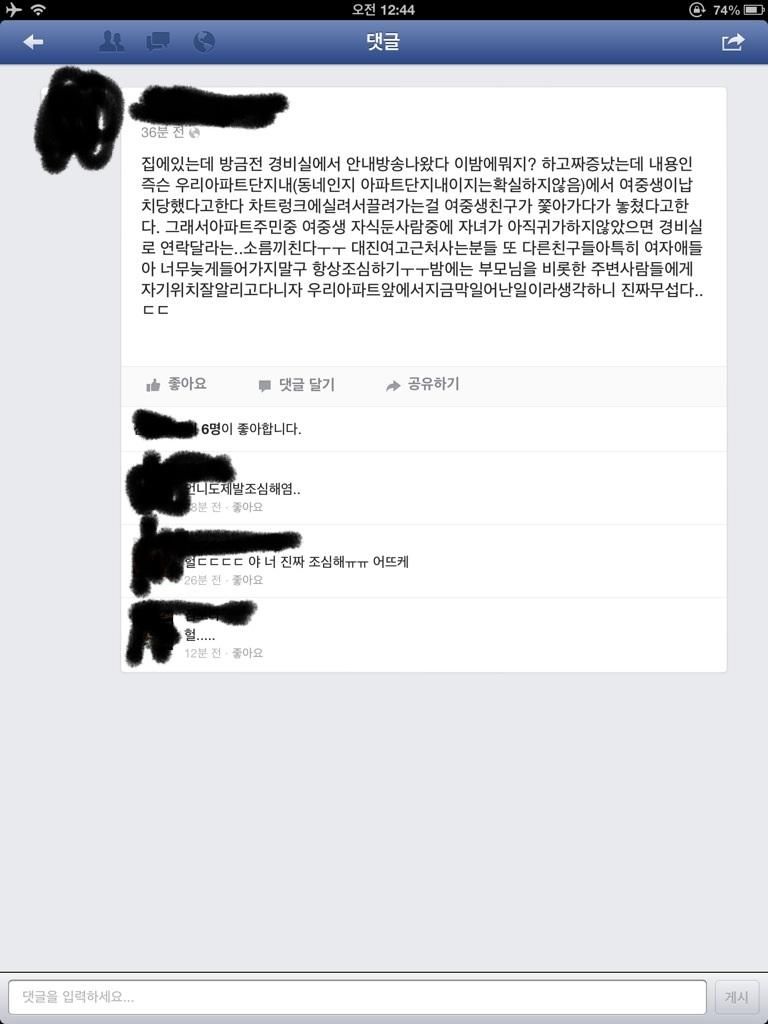Click the 게시 post button

(737, 997)
